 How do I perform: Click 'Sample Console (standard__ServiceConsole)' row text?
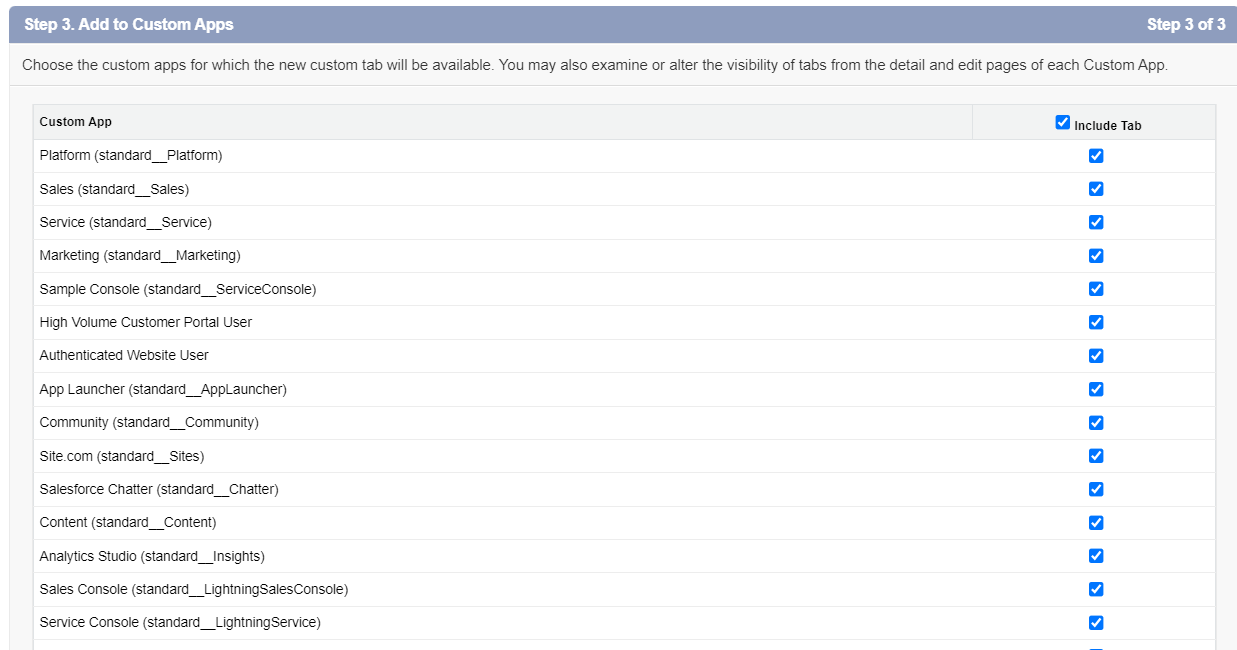(178, 289)
